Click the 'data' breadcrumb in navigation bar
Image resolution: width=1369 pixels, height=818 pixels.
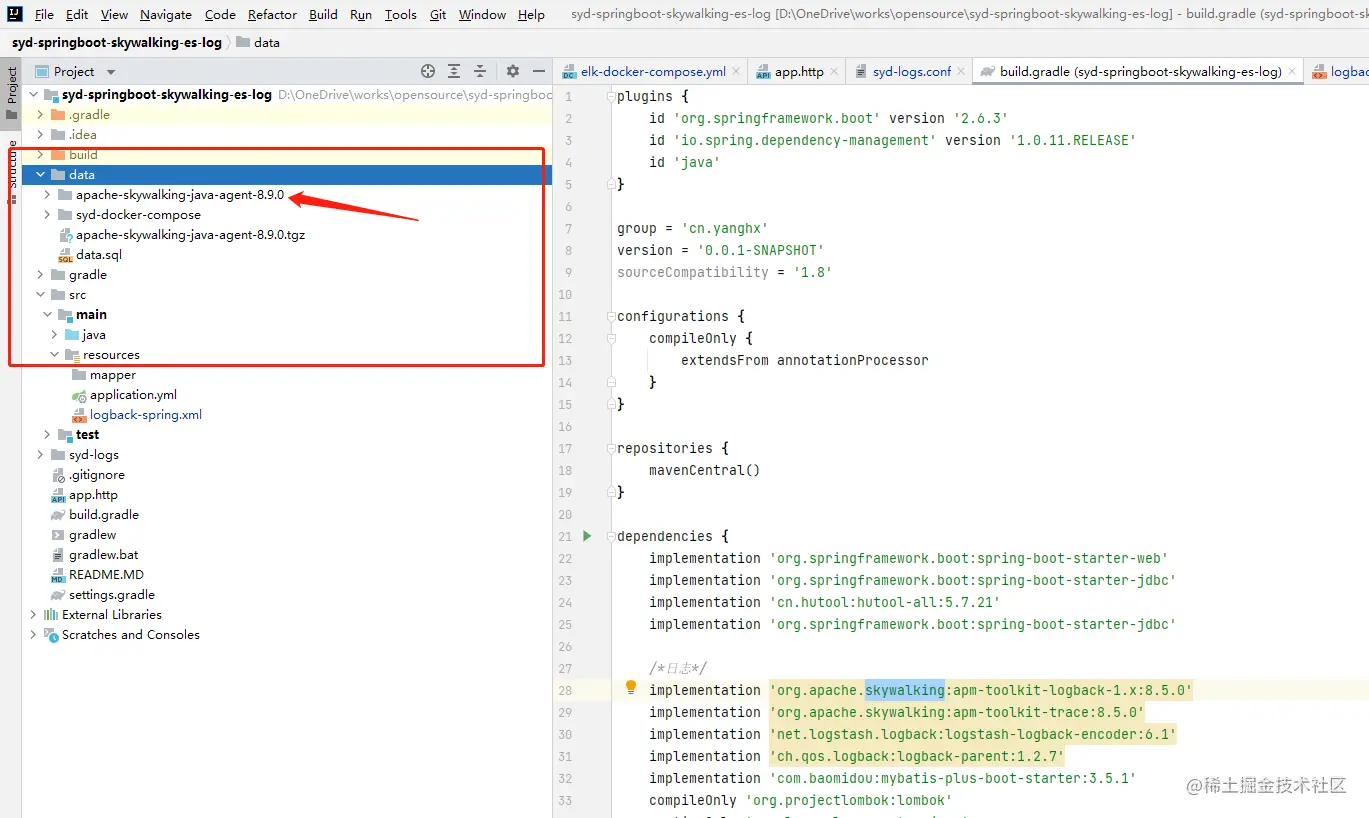(x=258, y=43)
